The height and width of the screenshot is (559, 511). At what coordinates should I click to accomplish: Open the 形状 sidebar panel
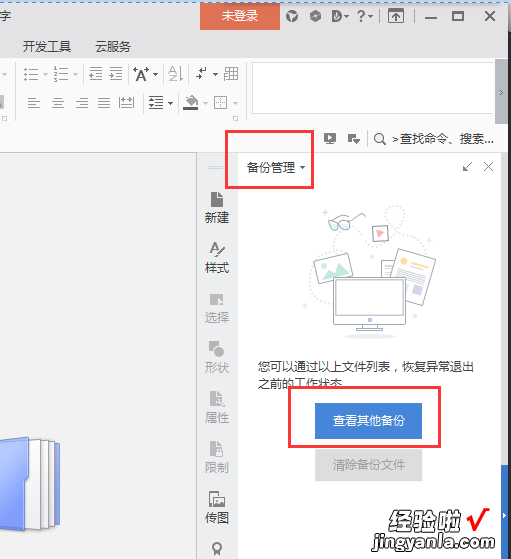click(x=217, y=358)
